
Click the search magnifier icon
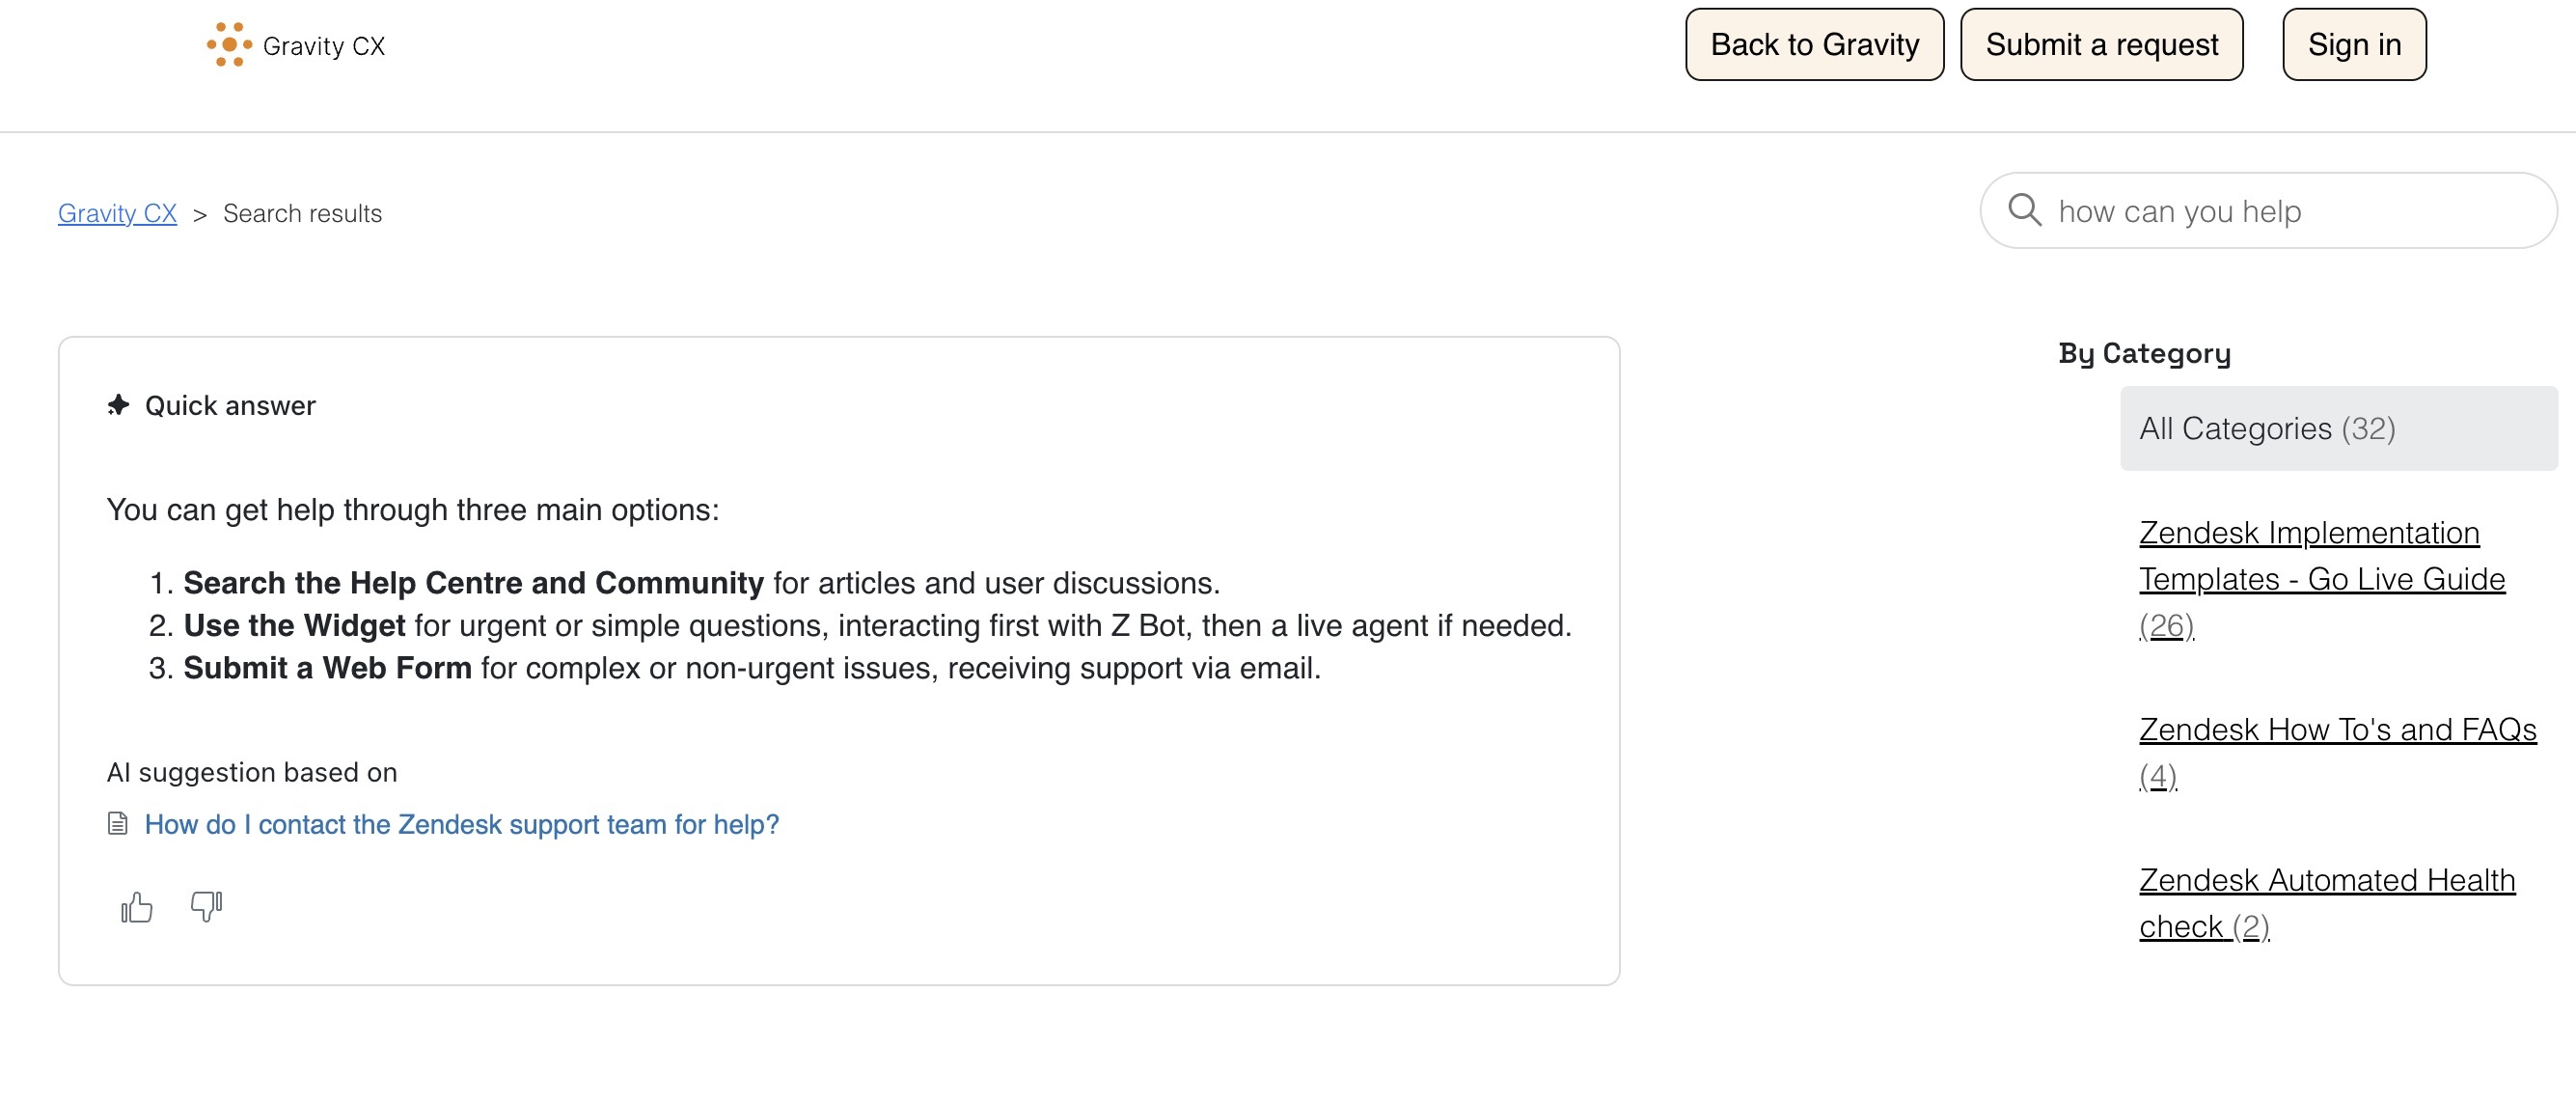2024,211
